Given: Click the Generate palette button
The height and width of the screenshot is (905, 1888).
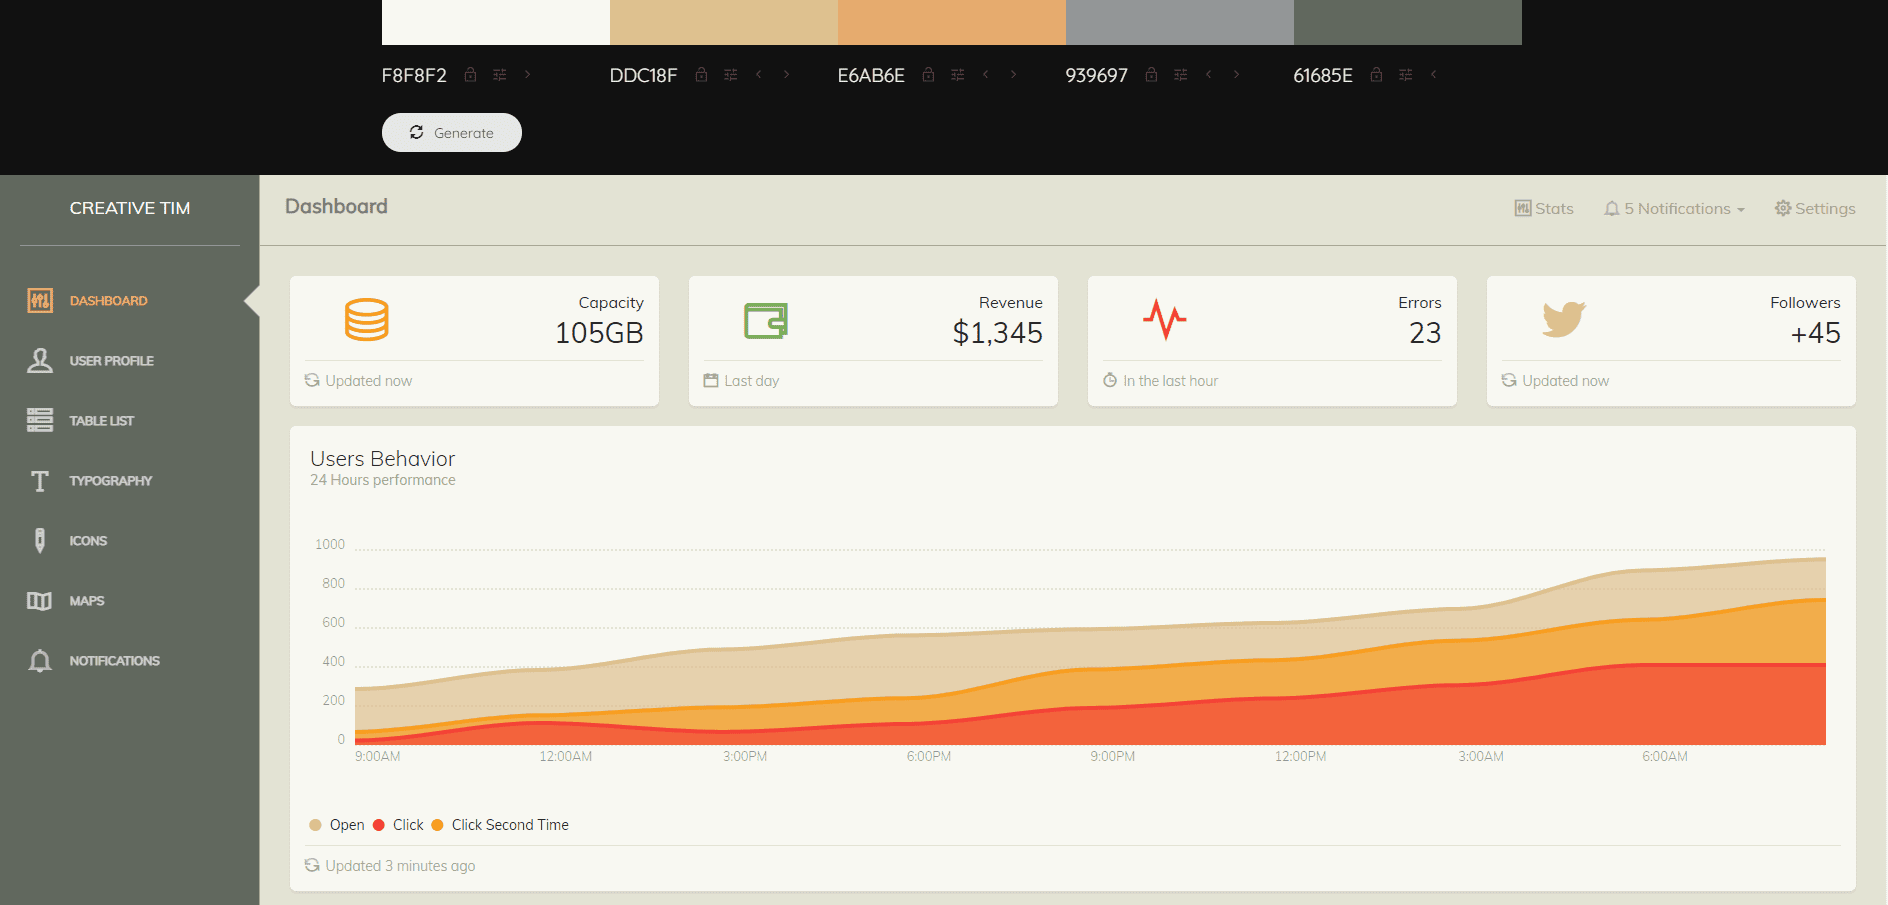Looking at the screenshot, I should click(451, 132).
